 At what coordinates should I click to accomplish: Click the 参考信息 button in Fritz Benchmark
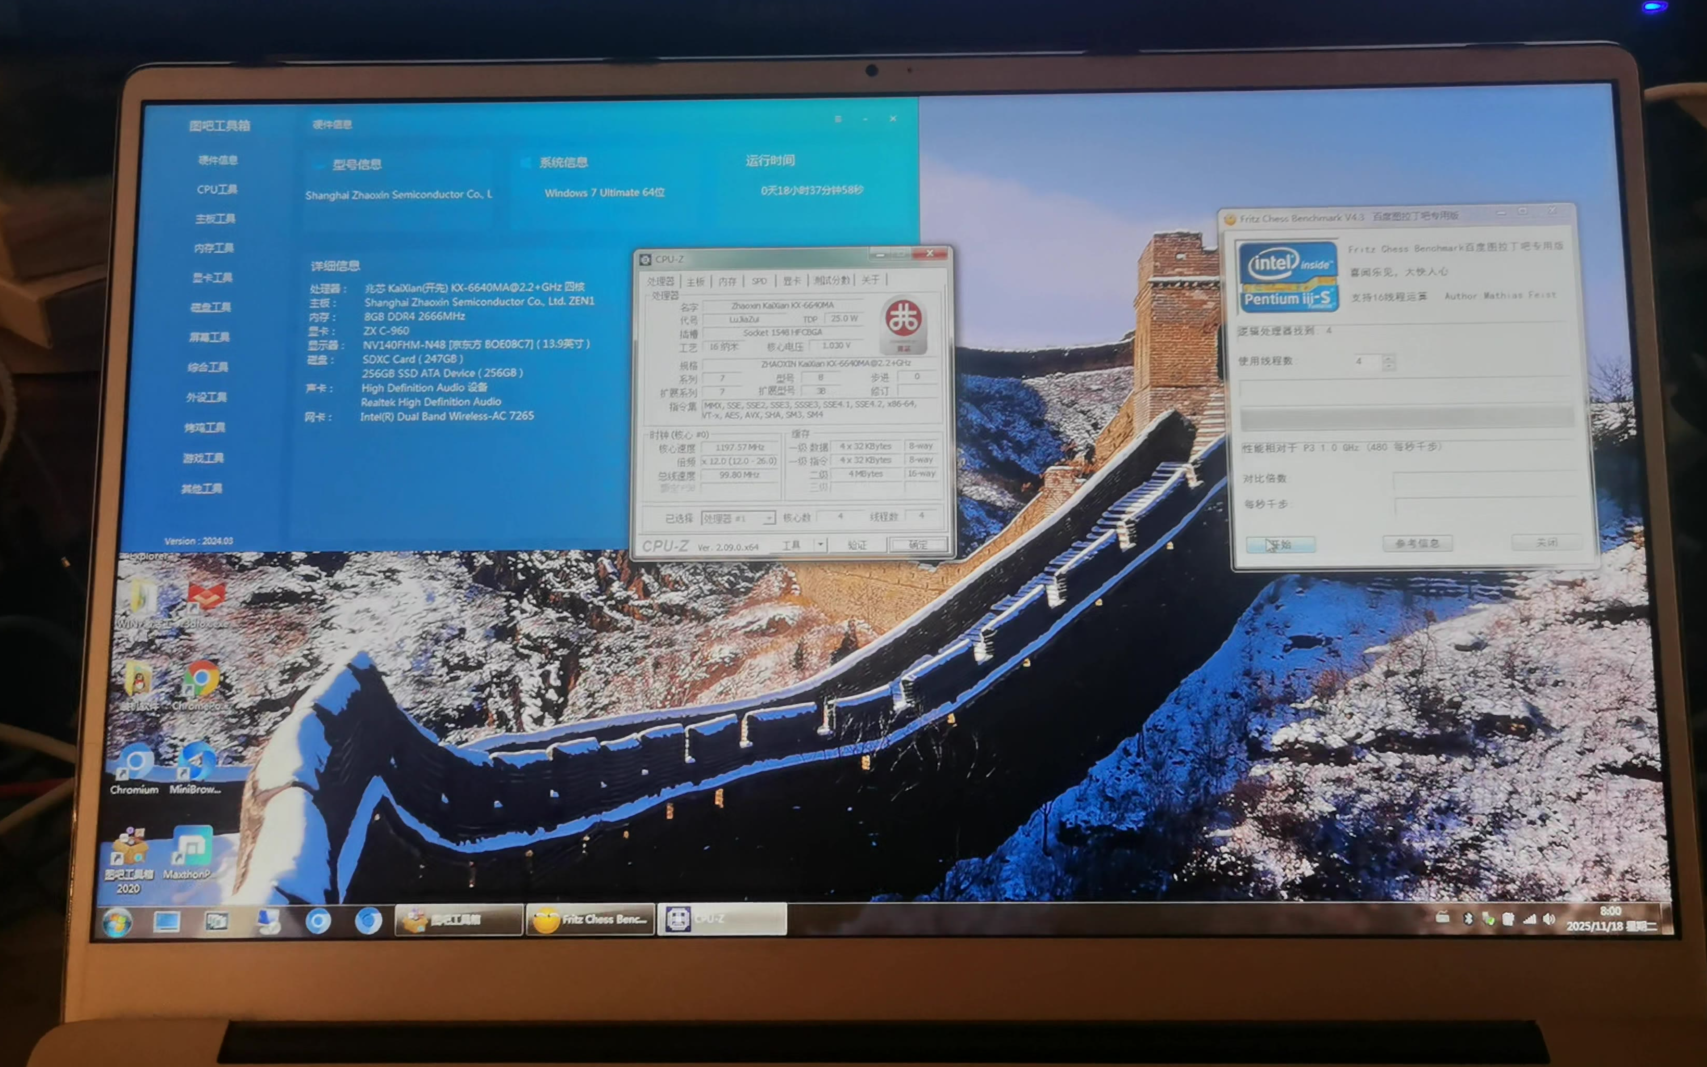[x=1417, y=543]
